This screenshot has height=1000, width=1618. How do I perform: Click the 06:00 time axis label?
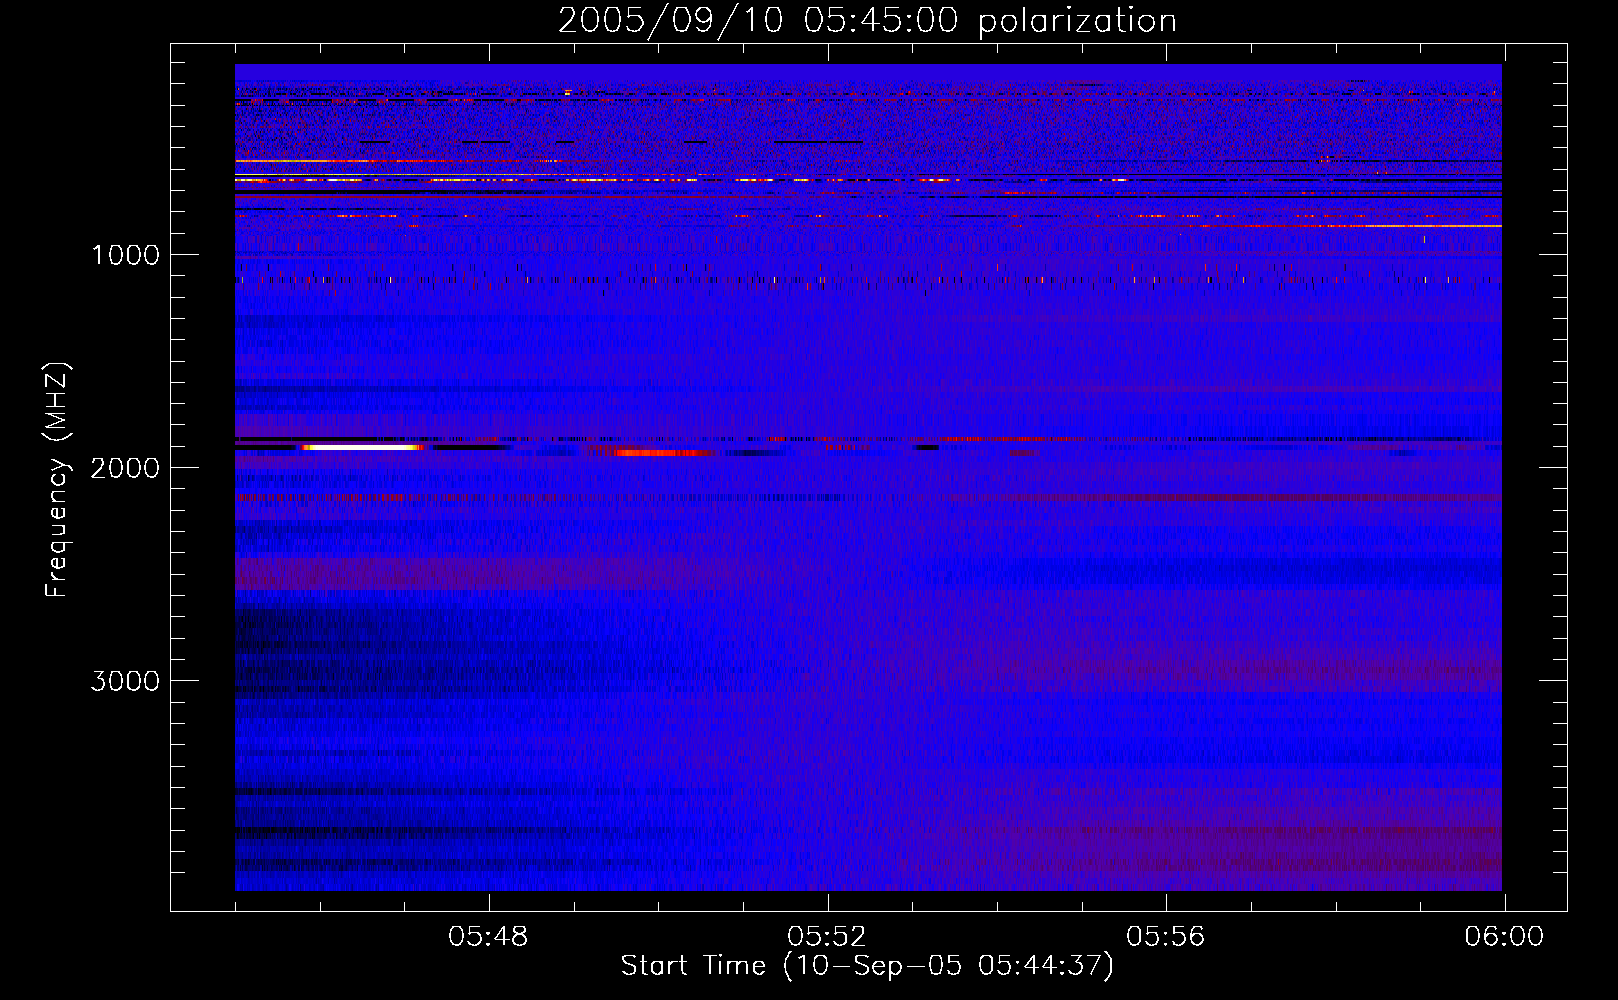1504,937
